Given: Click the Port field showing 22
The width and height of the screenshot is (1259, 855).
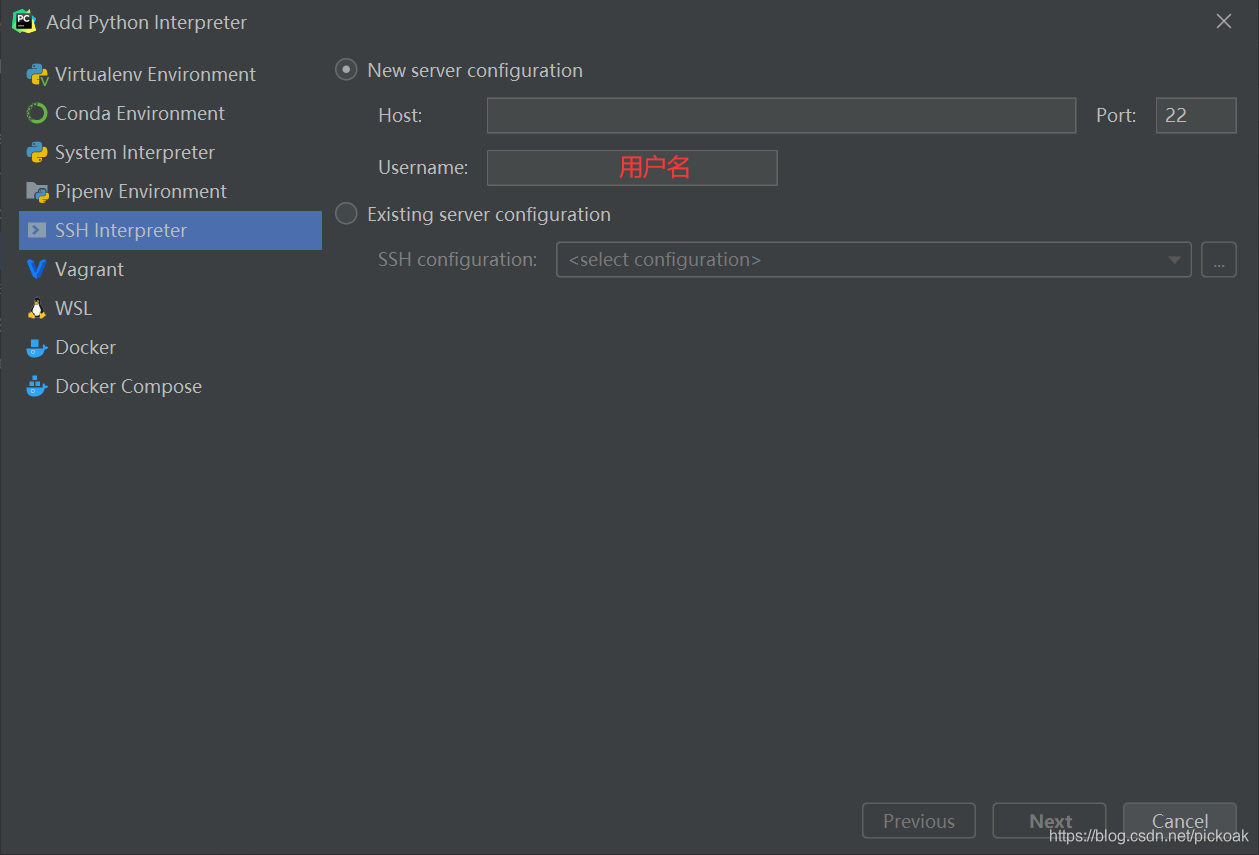Looking at the screenshot, I should 1196,116.
